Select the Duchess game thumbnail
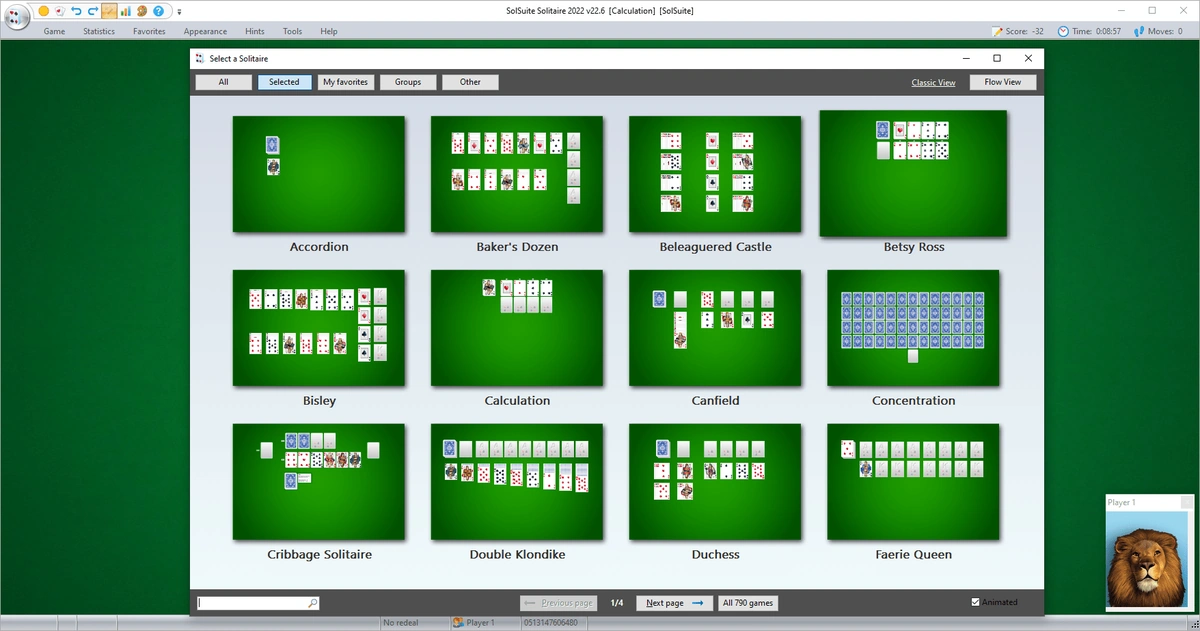Viewport: 1200px width, 631px height. [715, 482]
